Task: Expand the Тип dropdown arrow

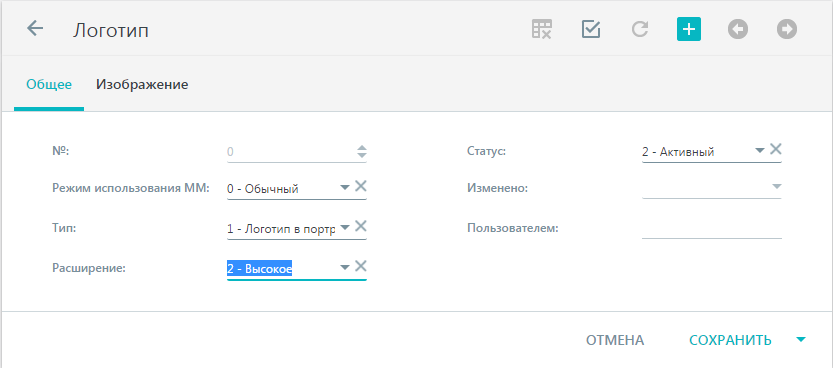Action: [345, 227]
